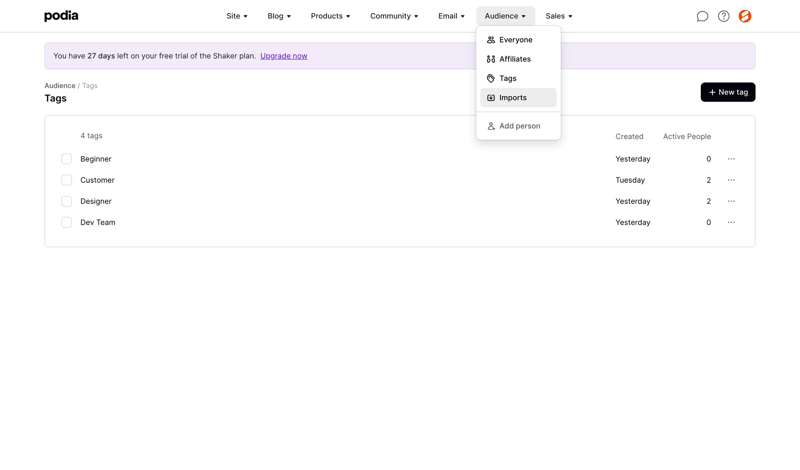This screenshot has width=800, height=470.
Task: Open the Customer tag name
Action: point(97,180)
